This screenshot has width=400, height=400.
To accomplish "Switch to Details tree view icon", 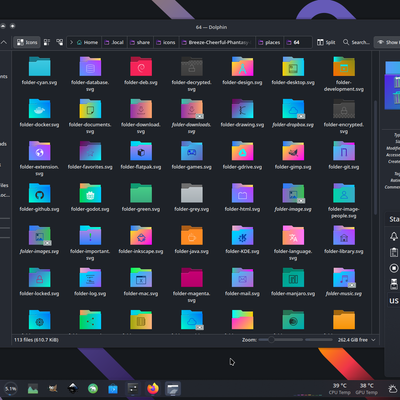I will coord(60,42).
